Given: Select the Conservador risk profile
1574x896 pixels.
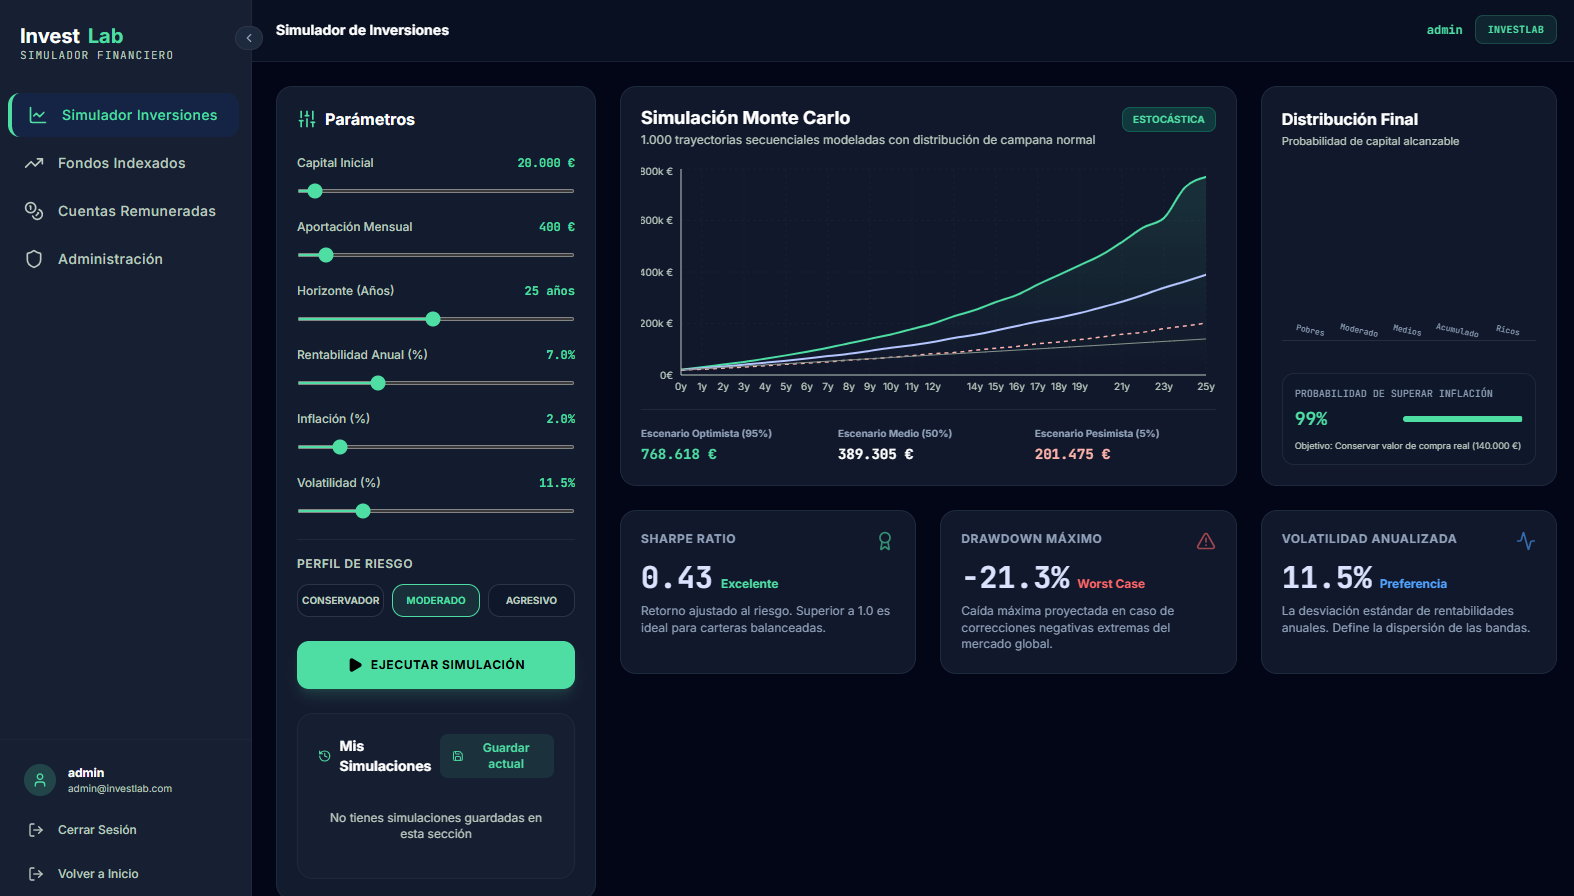Looking at the screenshot, I should (x=340, y=601).
